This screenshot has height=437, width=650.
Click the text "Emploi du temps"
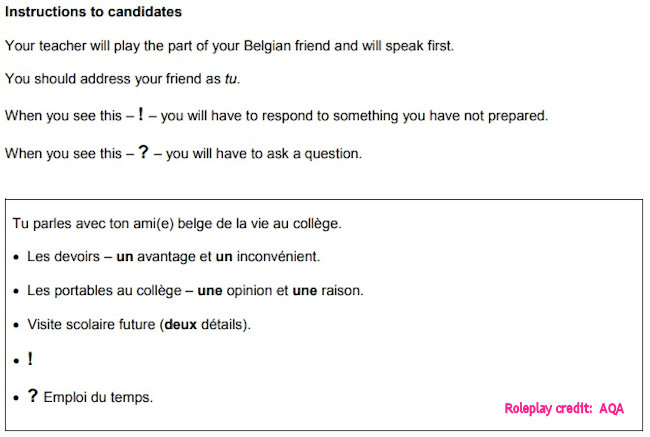[98, 397]
